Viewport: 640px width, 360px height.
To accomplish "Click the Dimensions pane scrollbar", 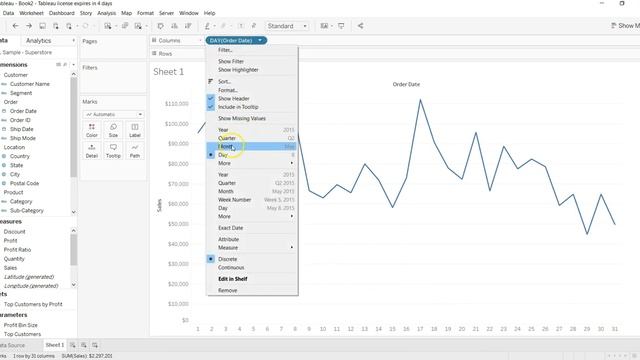I will tap(73, 127).
